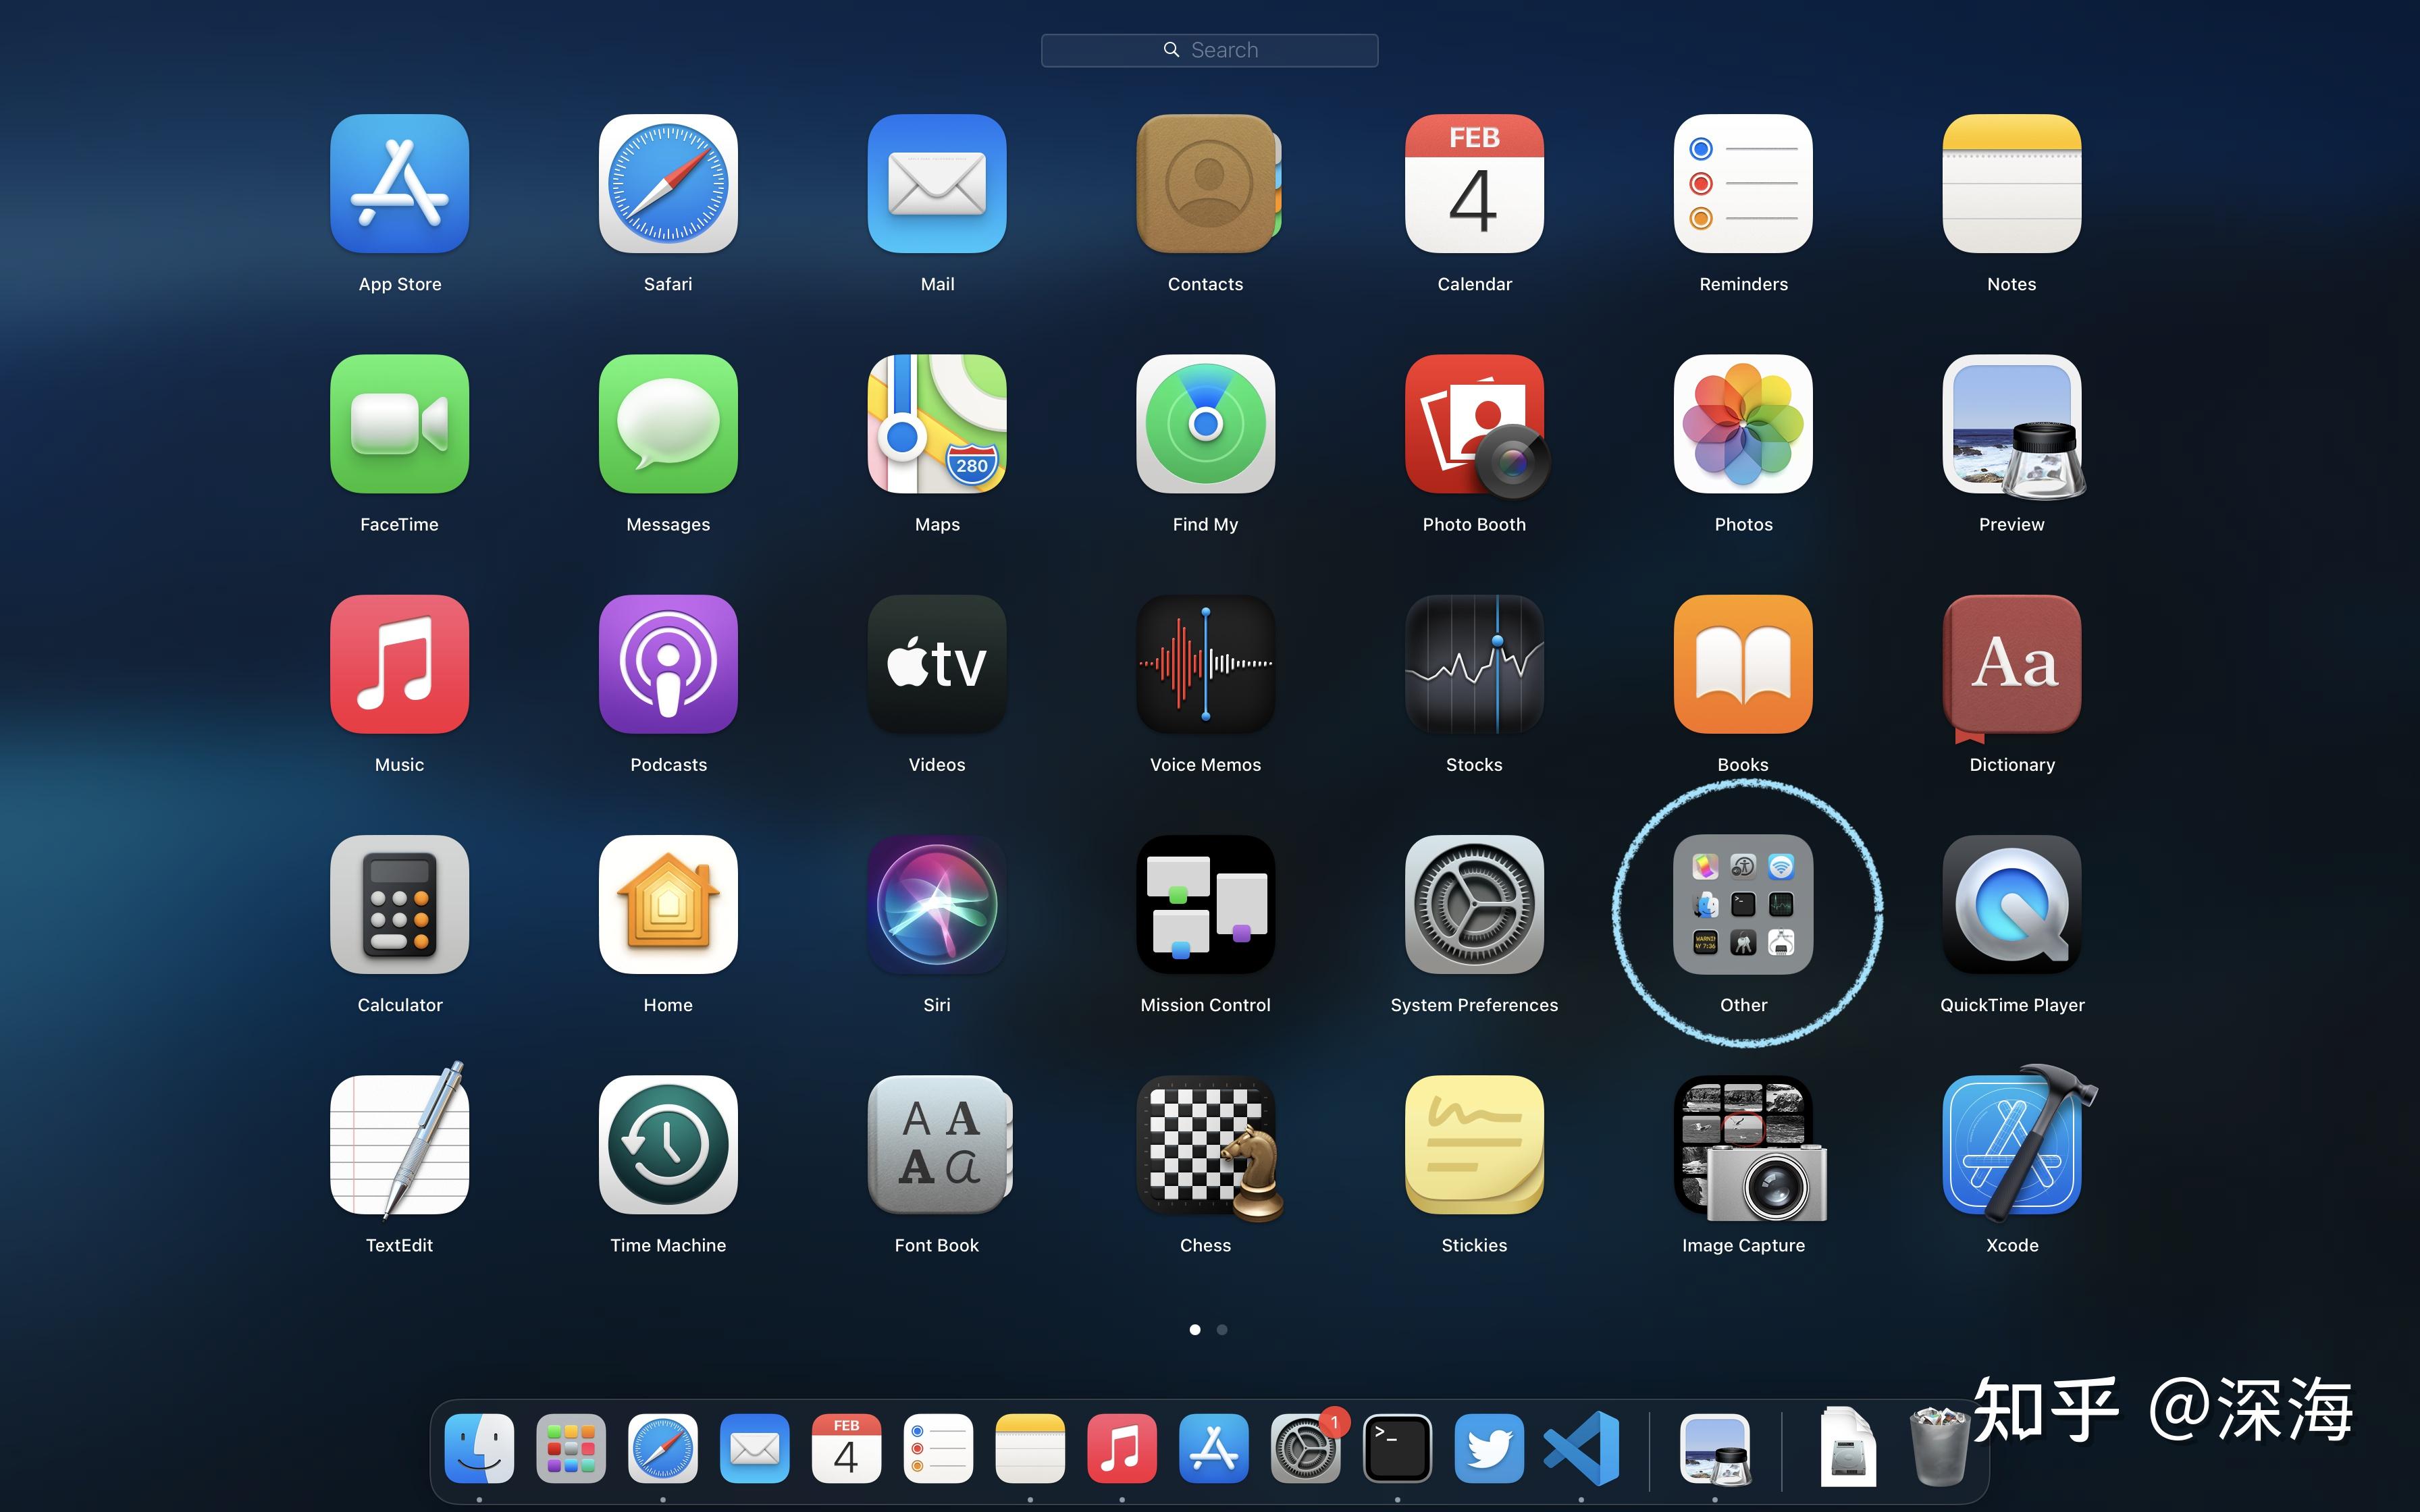Open App Store from the Launchpad grid
This screenshot has width=2420, height=1512.
tap(399, 184)
